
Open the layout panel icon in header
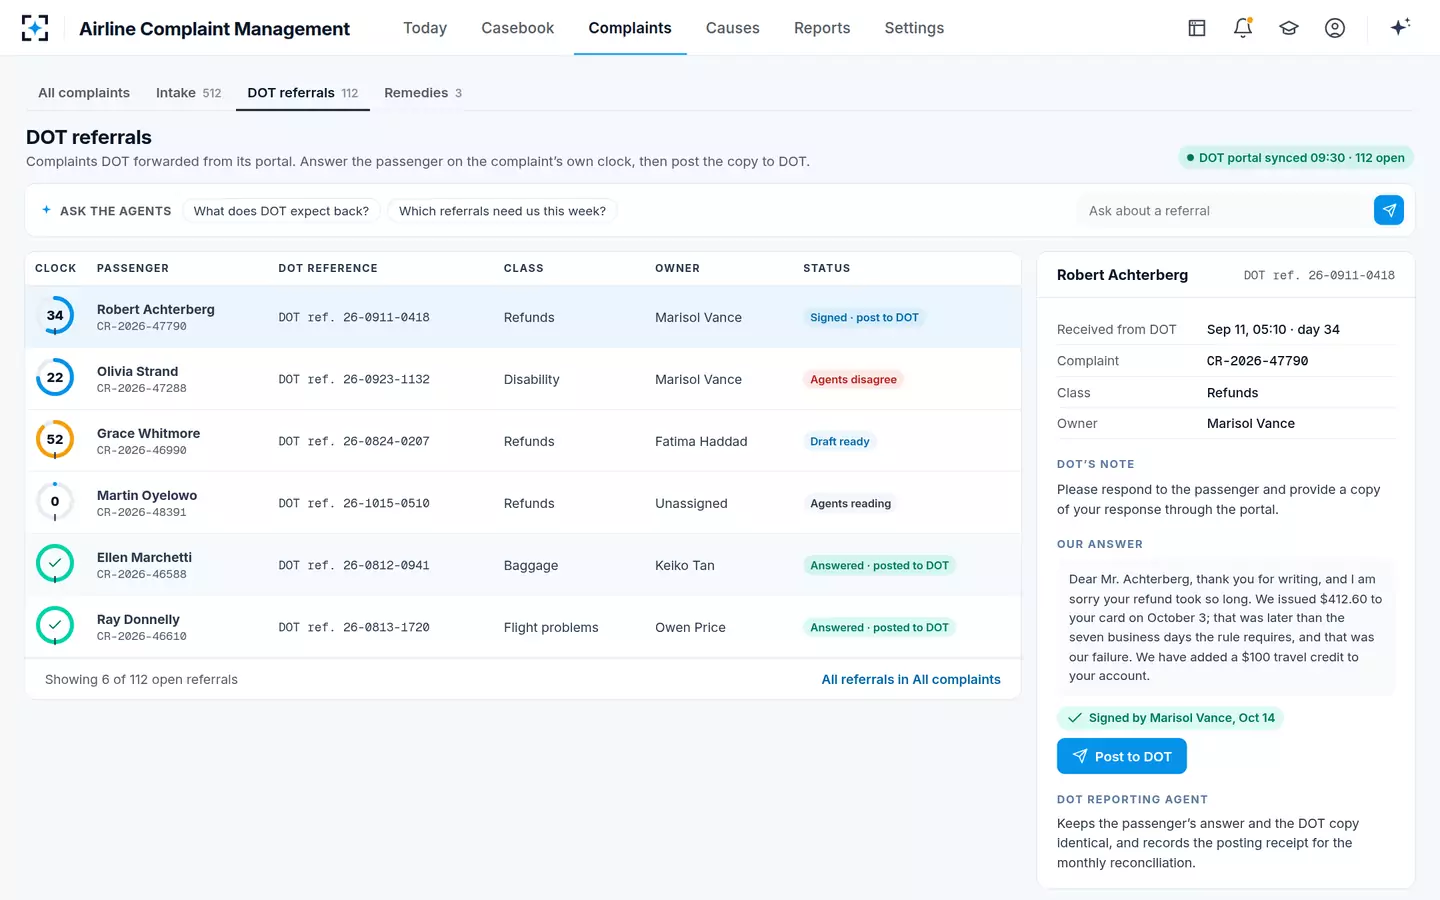tap(1197, 28)
